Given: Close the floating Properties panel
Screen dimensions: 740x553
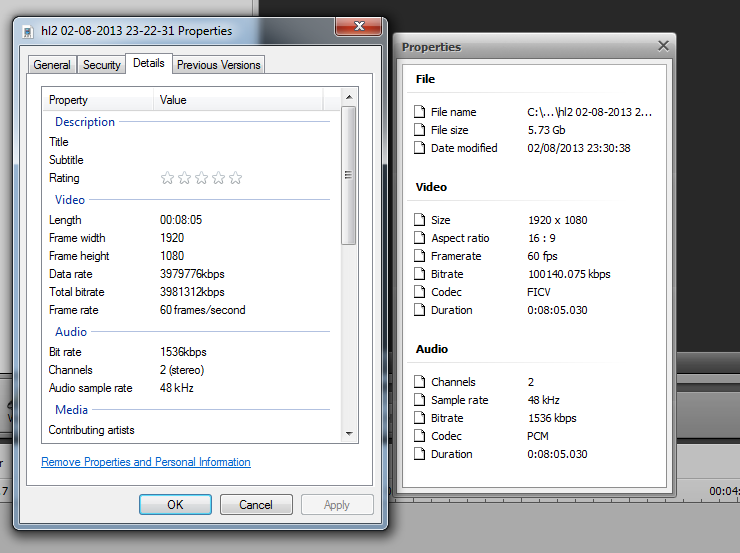Looking at the screenshot, I should (663, 46).
